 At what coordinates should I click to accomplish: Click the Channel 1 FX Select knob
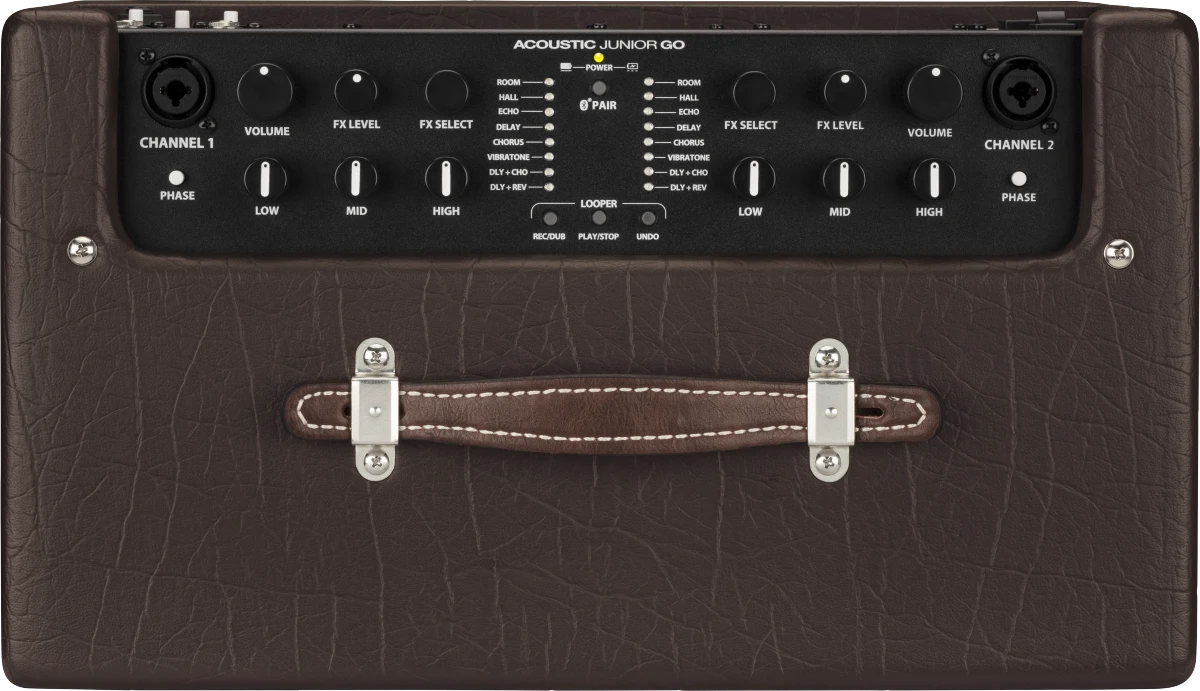[445, 92]
